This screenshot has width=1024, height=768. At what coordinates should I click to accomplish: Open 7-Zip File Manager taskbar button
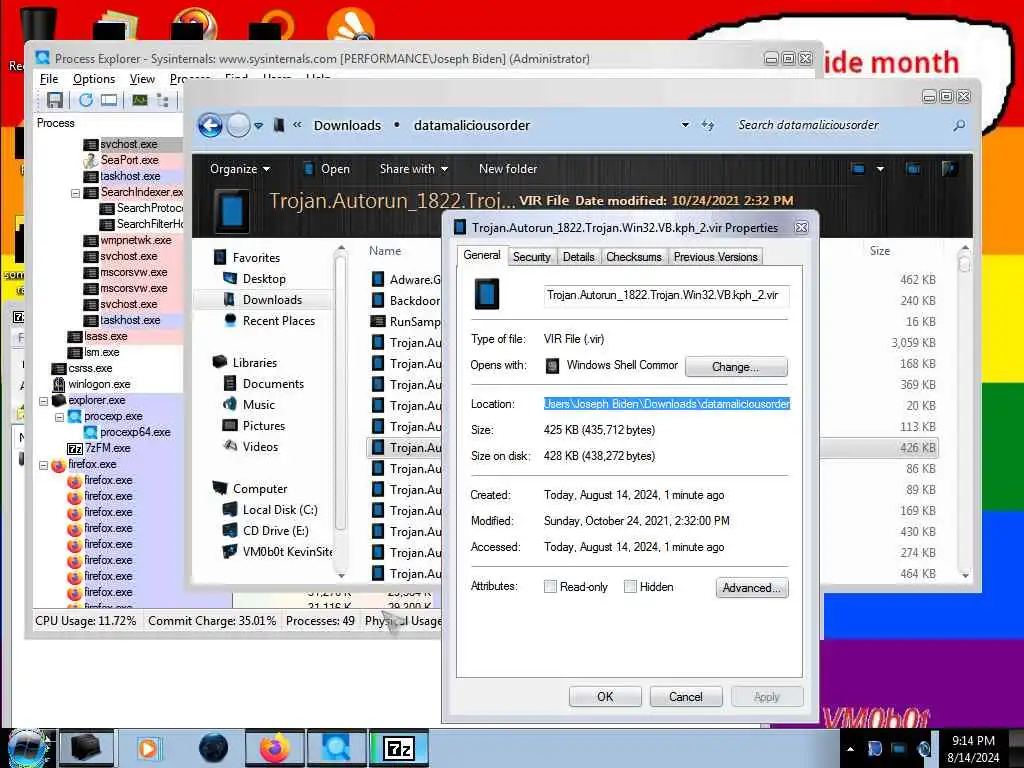click(399, 748)
